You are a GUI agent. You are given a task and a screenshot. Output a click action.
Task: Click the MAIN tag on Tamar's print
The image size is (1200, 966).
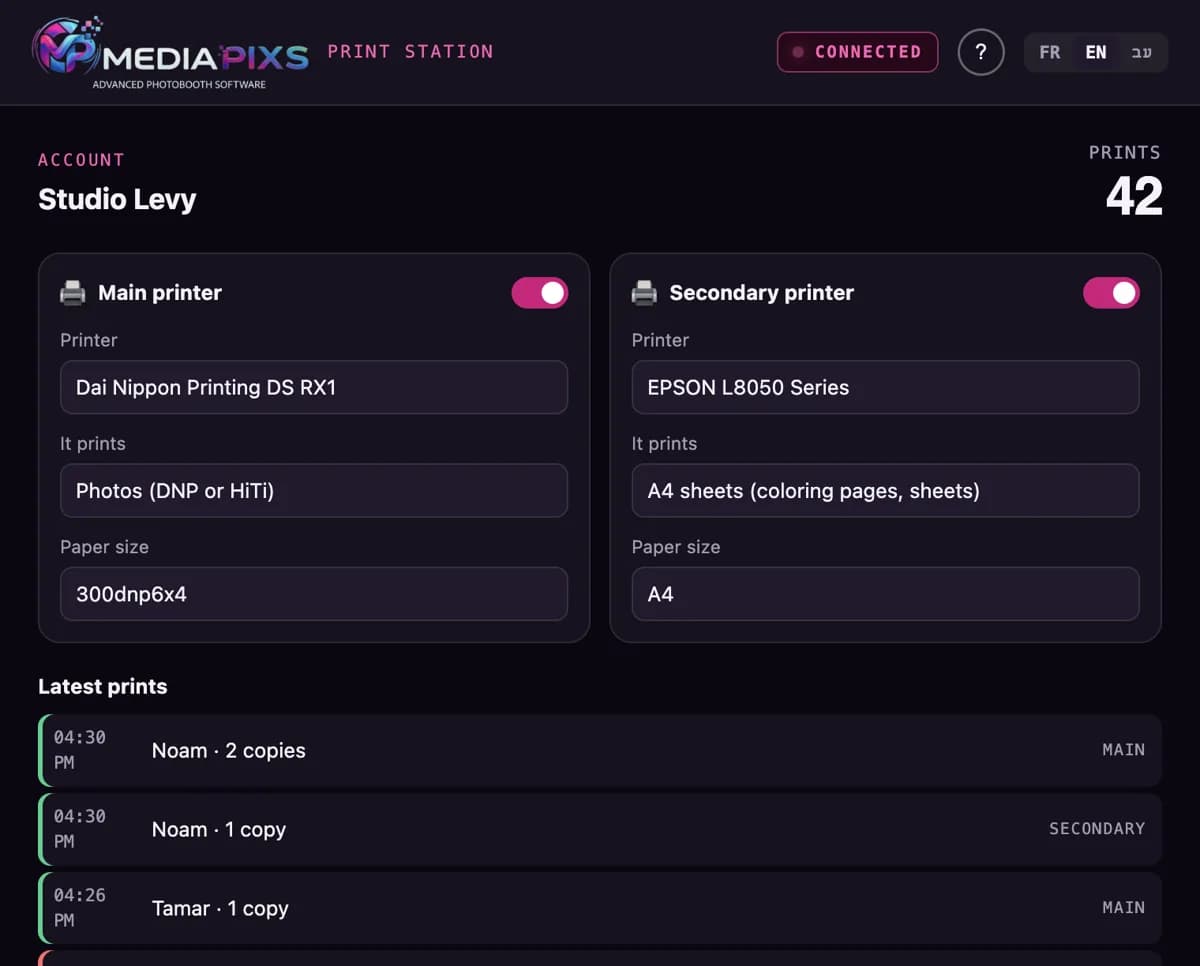click(1124, 908)
